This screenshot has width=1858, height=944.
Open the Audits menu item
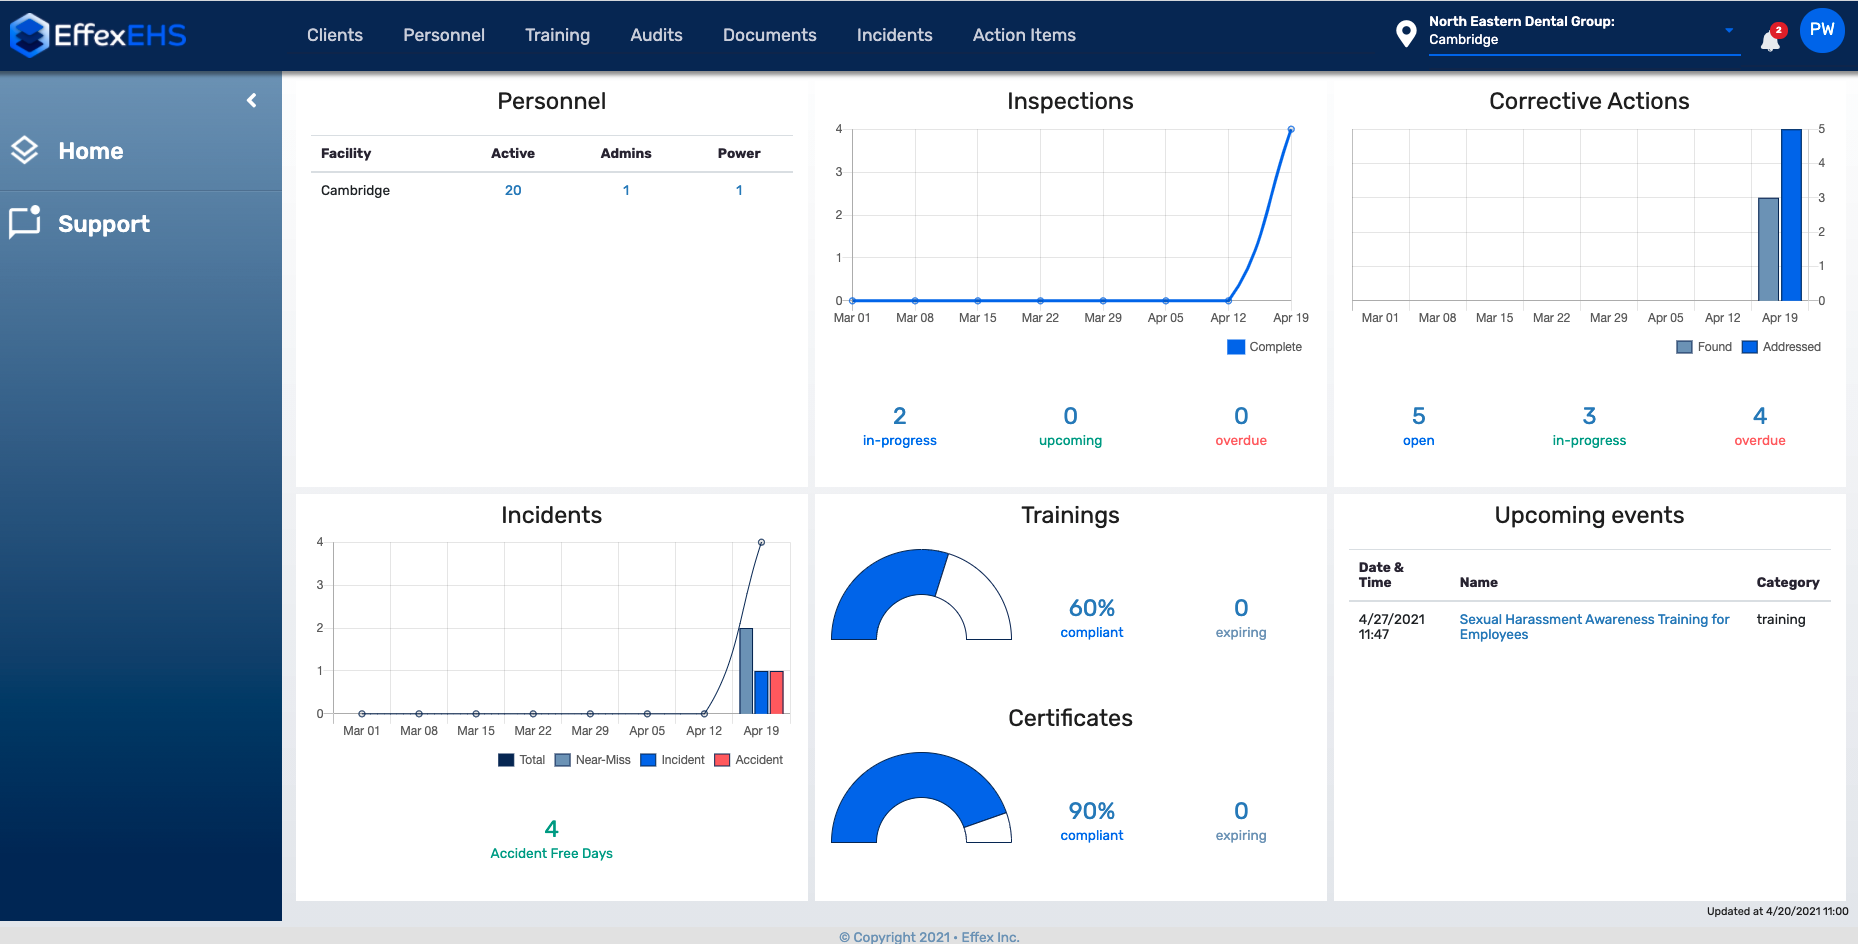coord(656,34)
